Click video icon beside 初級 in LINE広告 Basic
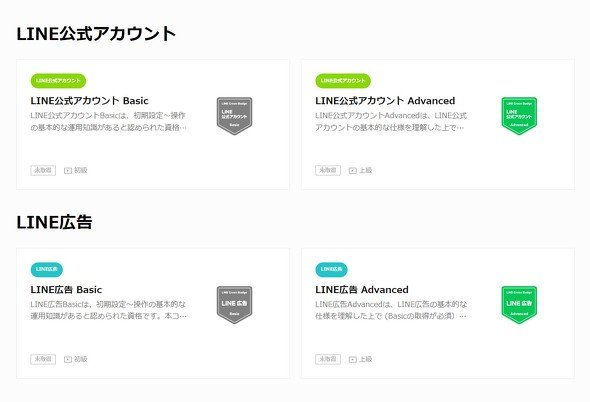The image size is (590, 402). [x=68, y=359]
